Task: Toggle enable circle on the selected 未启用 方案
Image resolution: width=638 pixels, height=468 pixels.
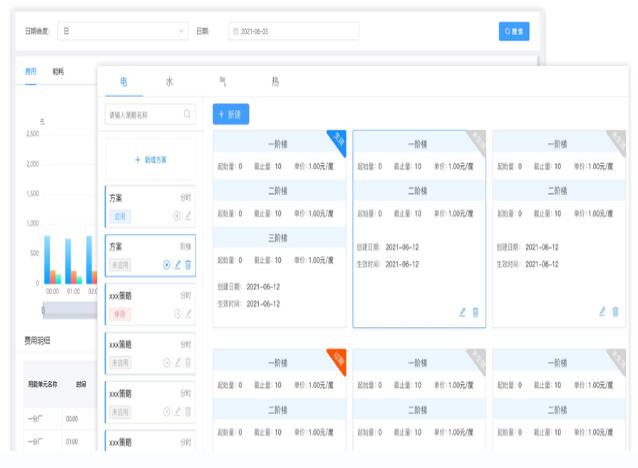Action: (x=167, y=264)
